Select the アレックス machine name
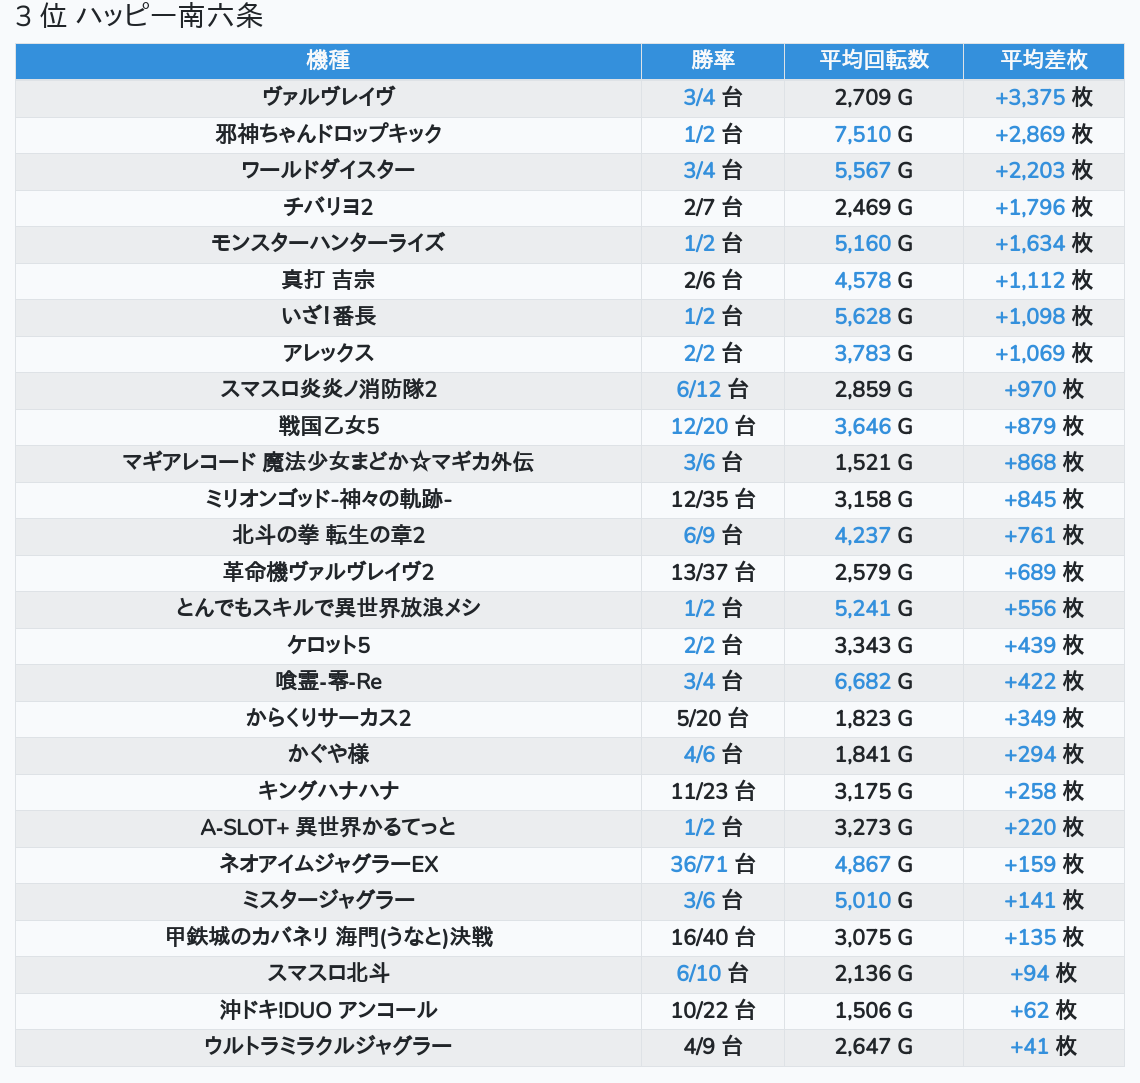 (x=328, y=353)
